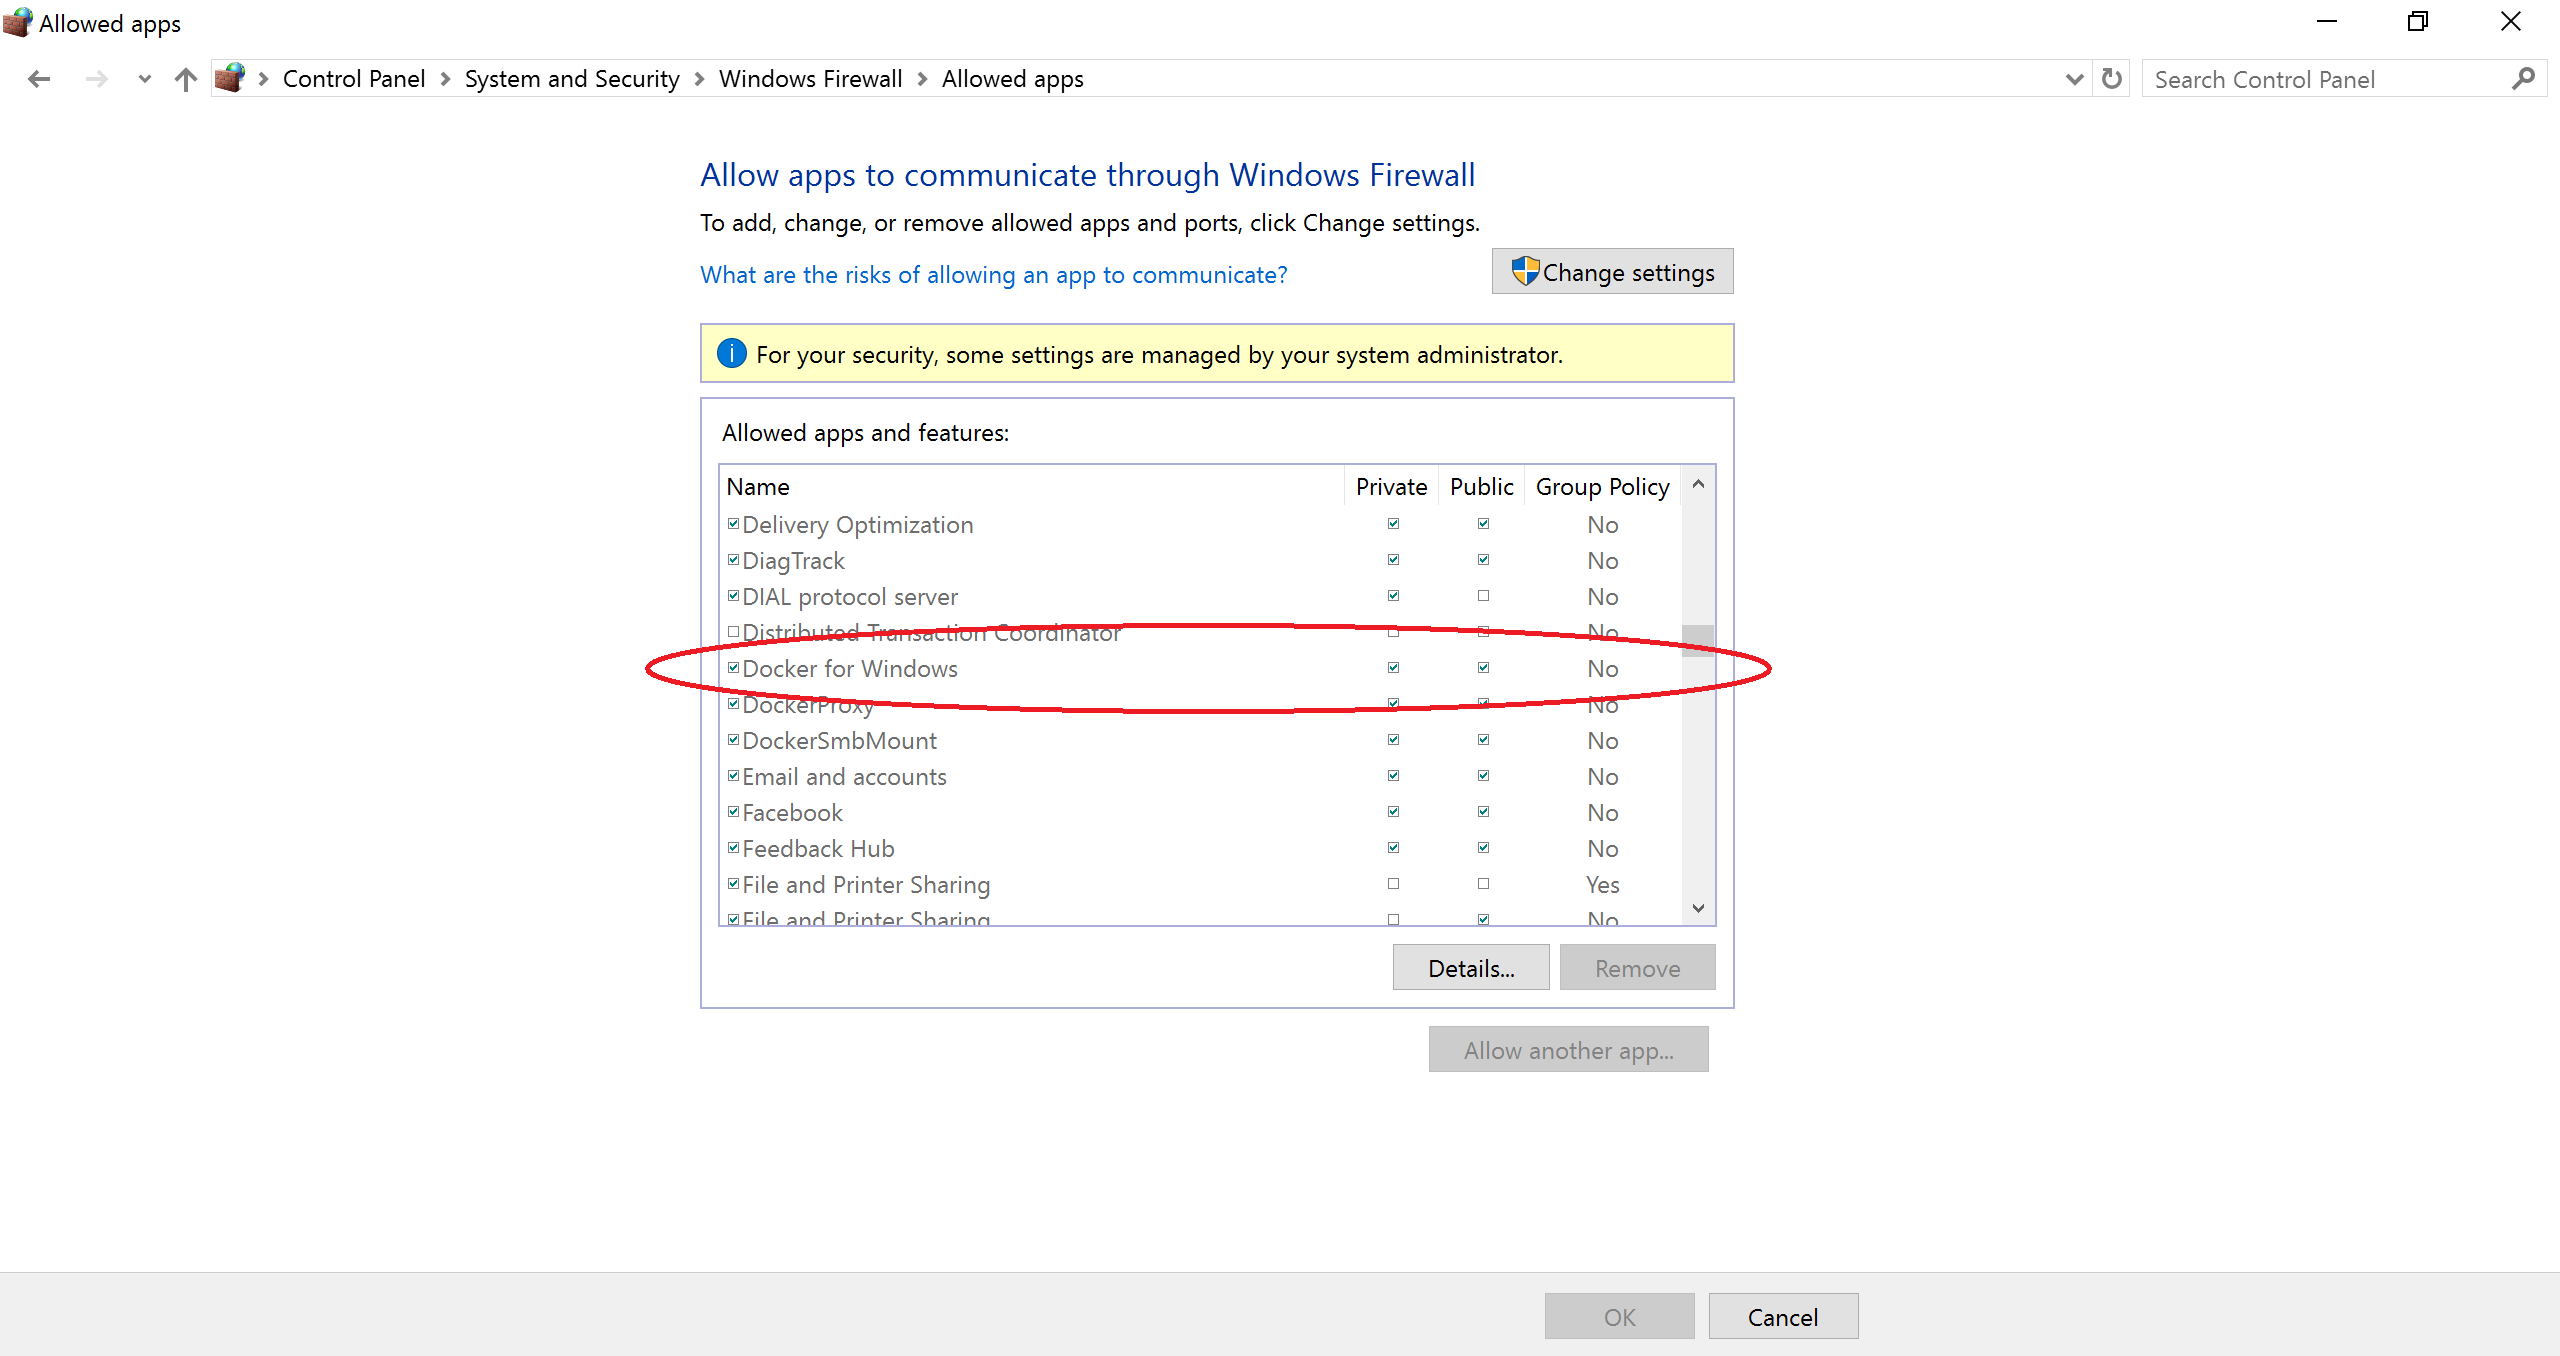Expand the chevron after Control Panel

[445, 79]
